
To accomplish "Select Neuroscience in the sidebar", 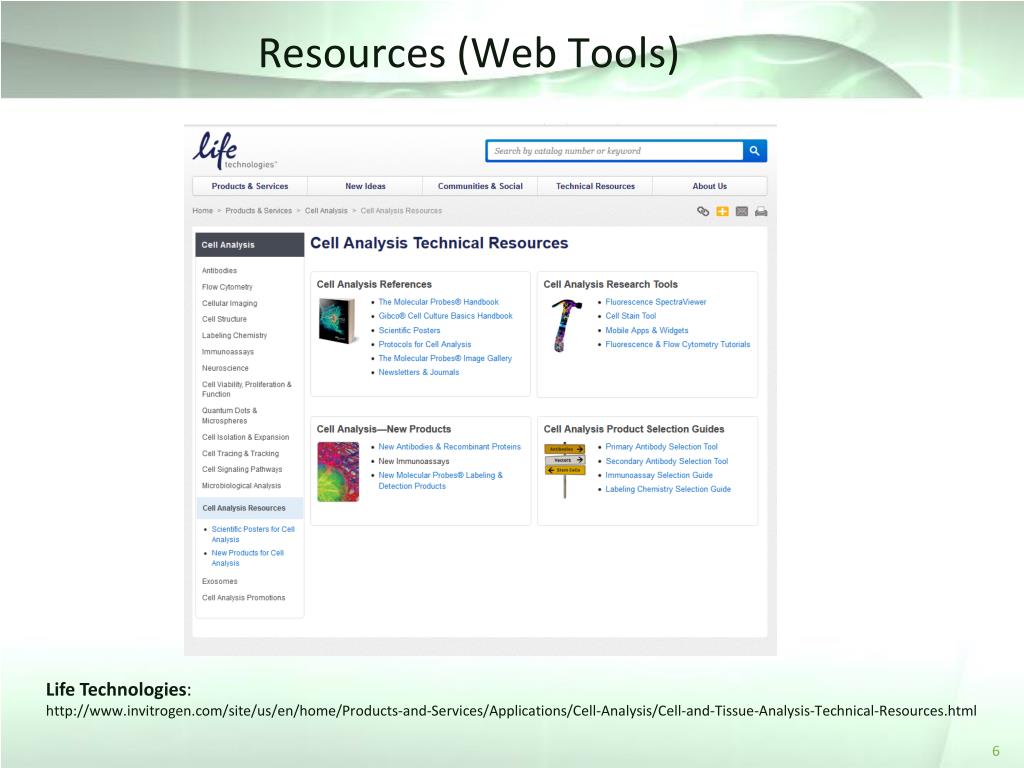I will [225, 368].
